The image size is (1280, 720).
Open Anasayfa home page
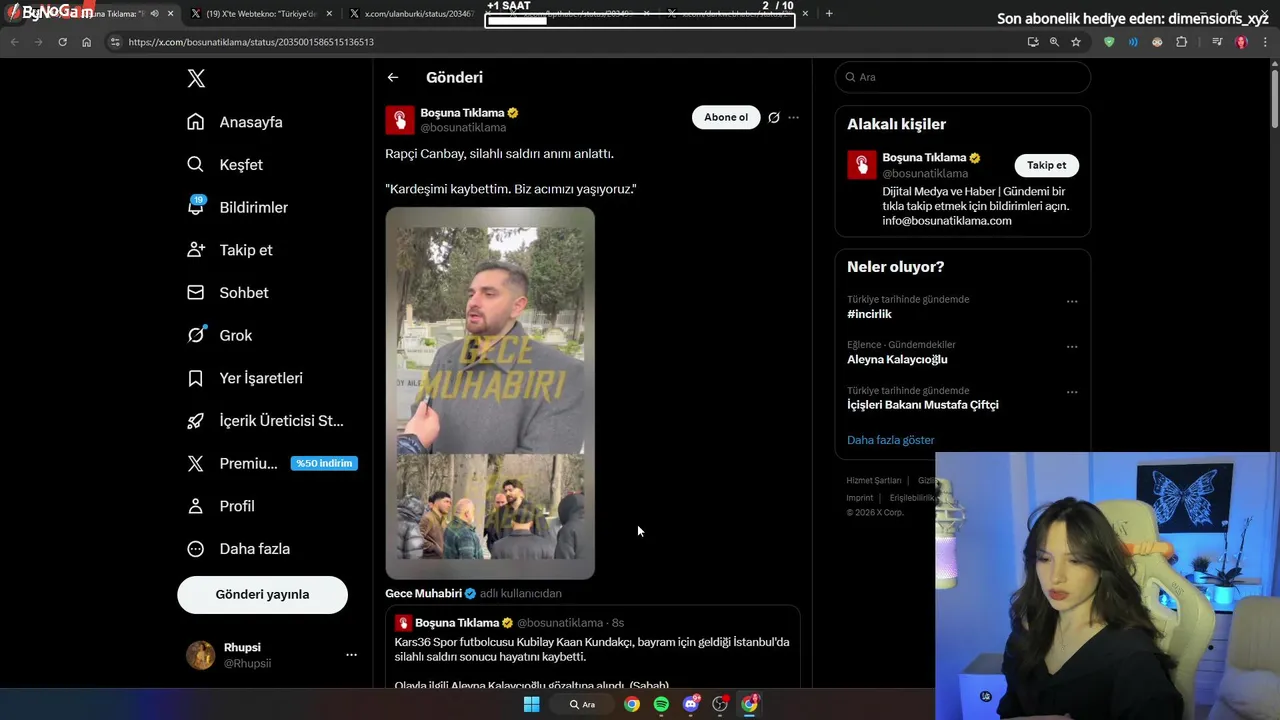click(x=235, y=122)
